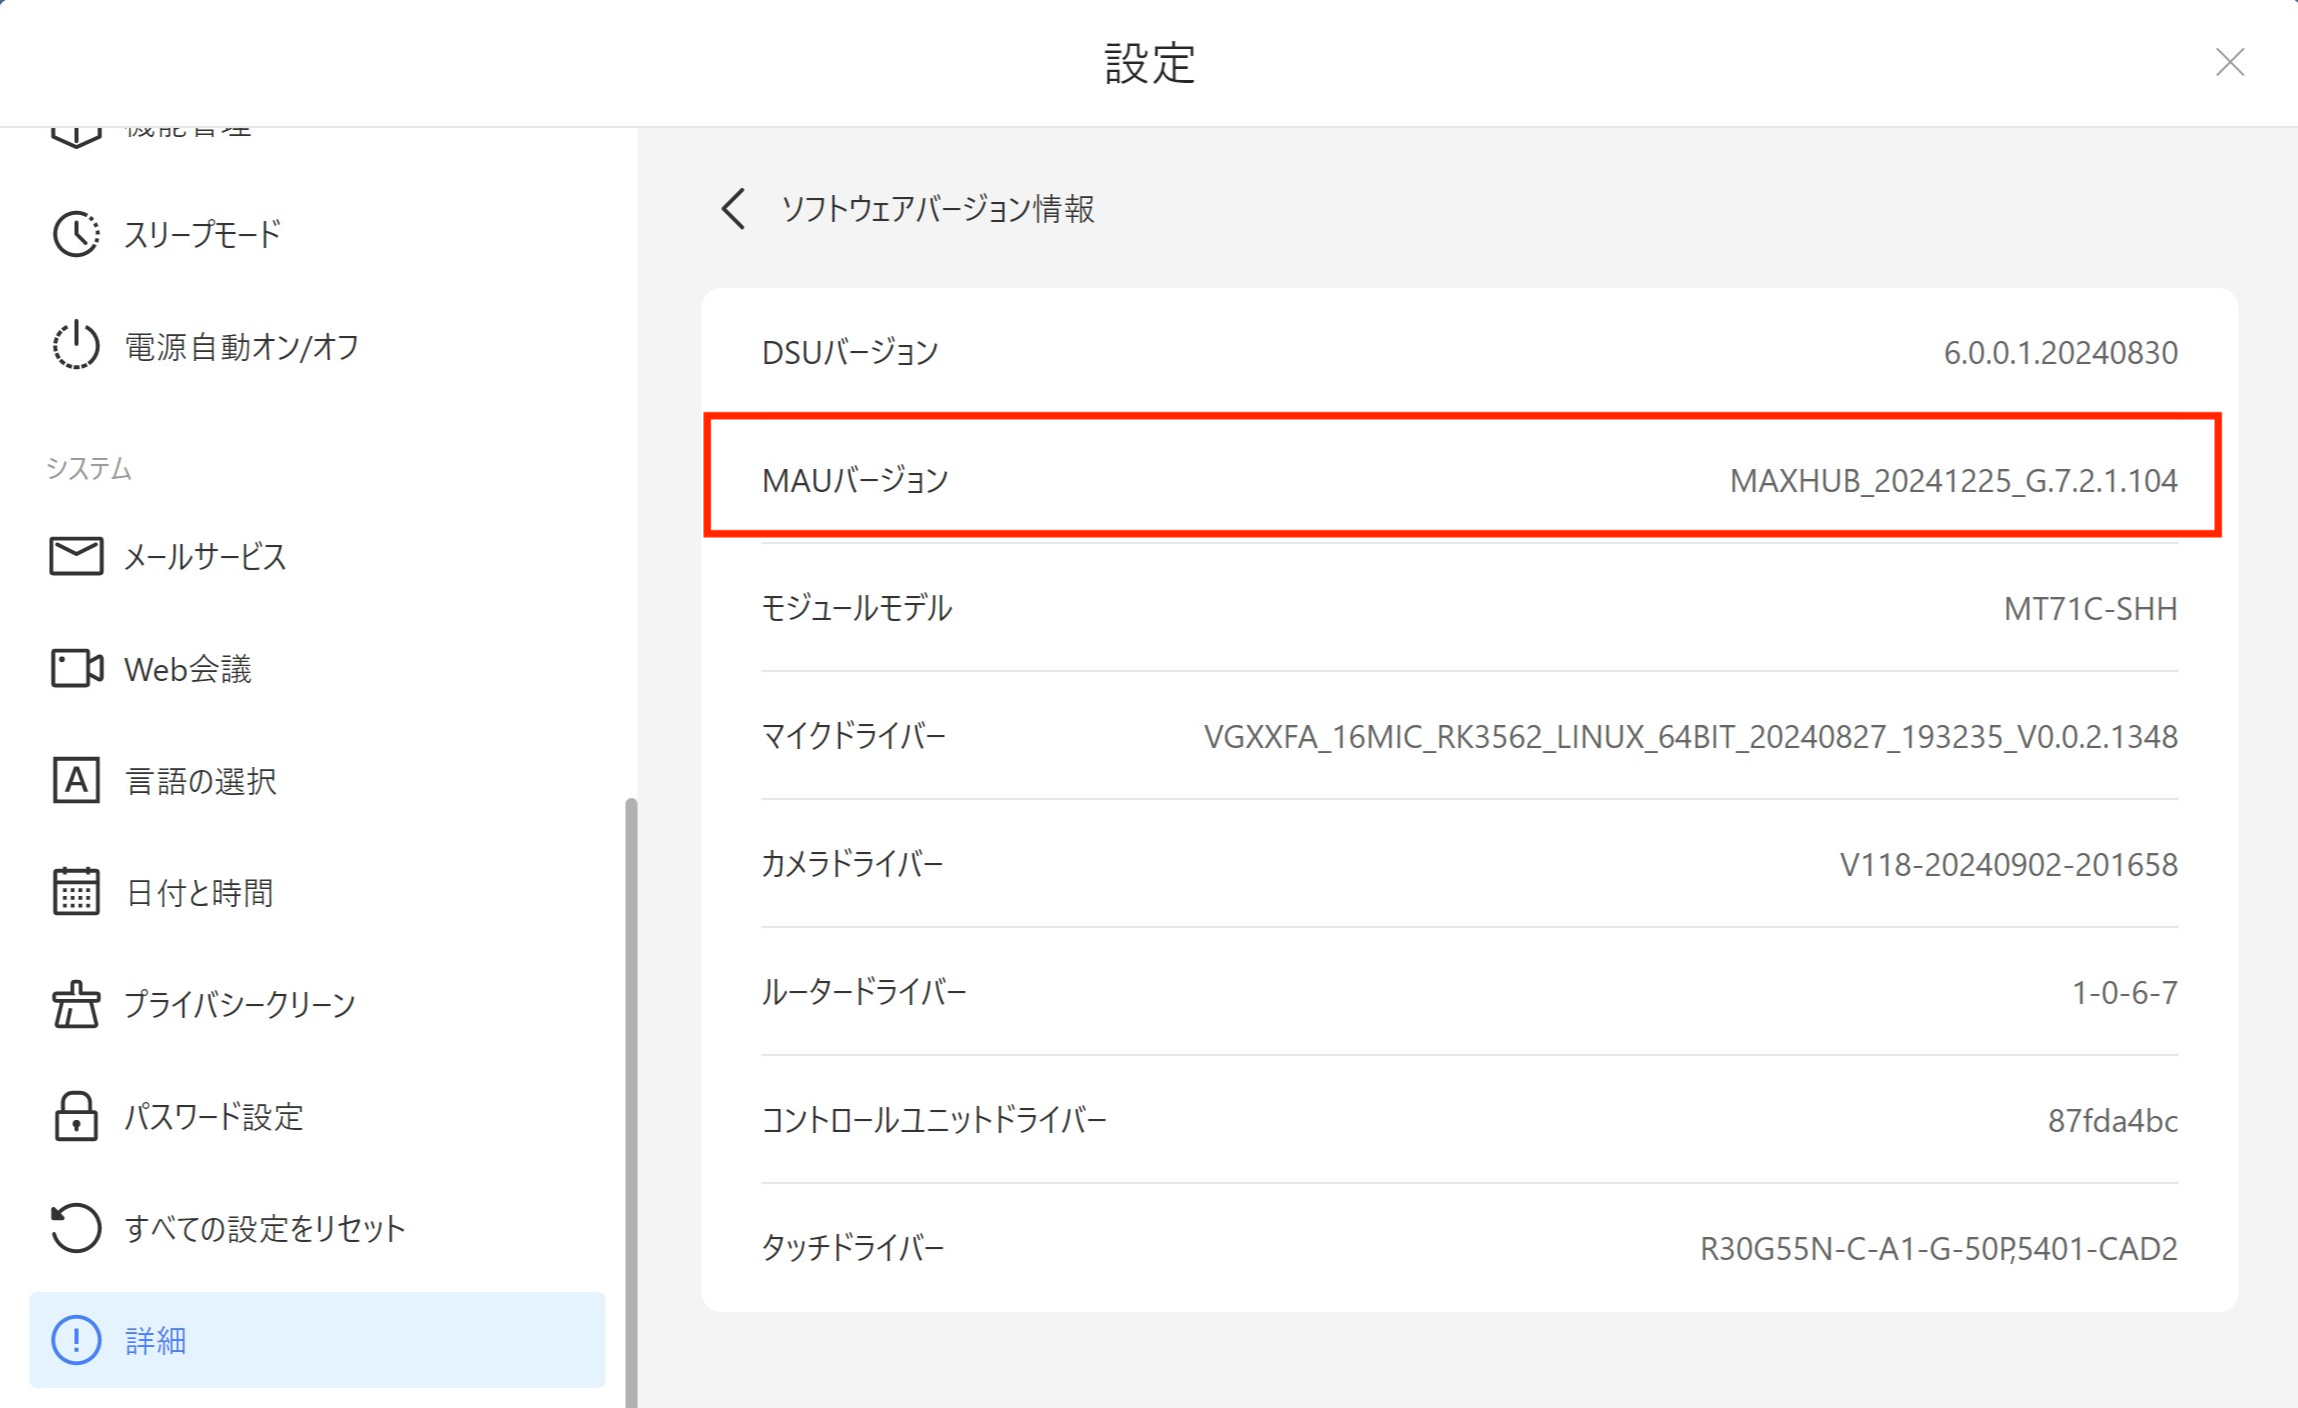Image resolution: width=2298 pixels, height=1408 pixels.
Task: Click the reset all settings arrow icon
Action: (x=76, y=1228)
